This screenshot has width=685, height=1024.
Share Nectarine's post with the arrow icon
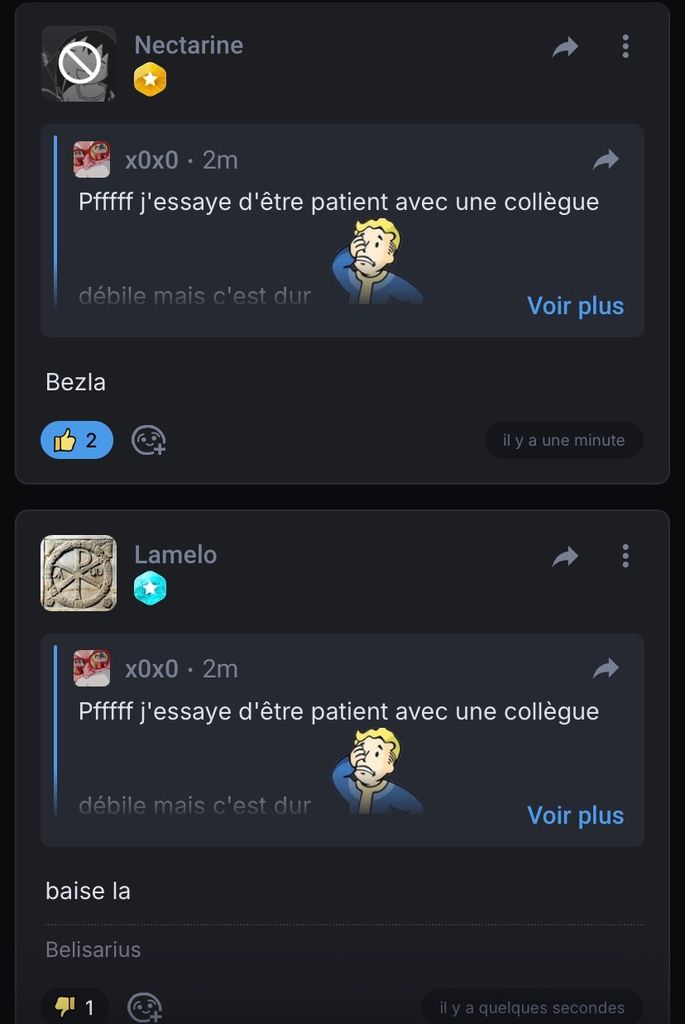(x=565, y=47)
